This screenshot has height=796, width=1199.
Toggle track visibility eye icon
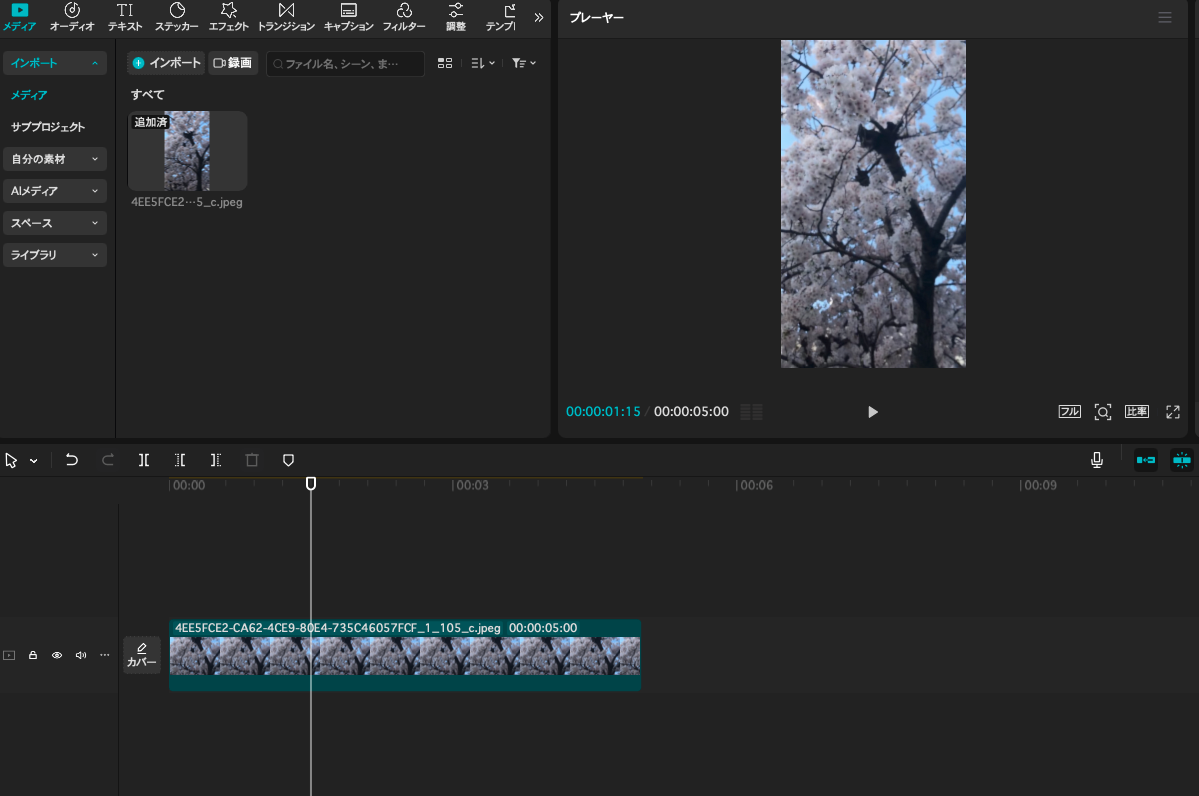pyautogui.click(x=57, y=656)
